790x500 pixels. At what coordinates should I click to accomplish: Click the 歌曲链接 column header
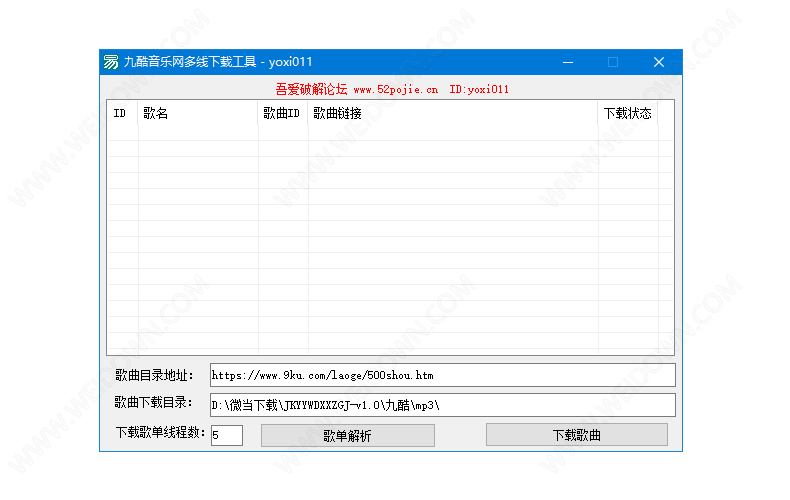tap(453, 113)
